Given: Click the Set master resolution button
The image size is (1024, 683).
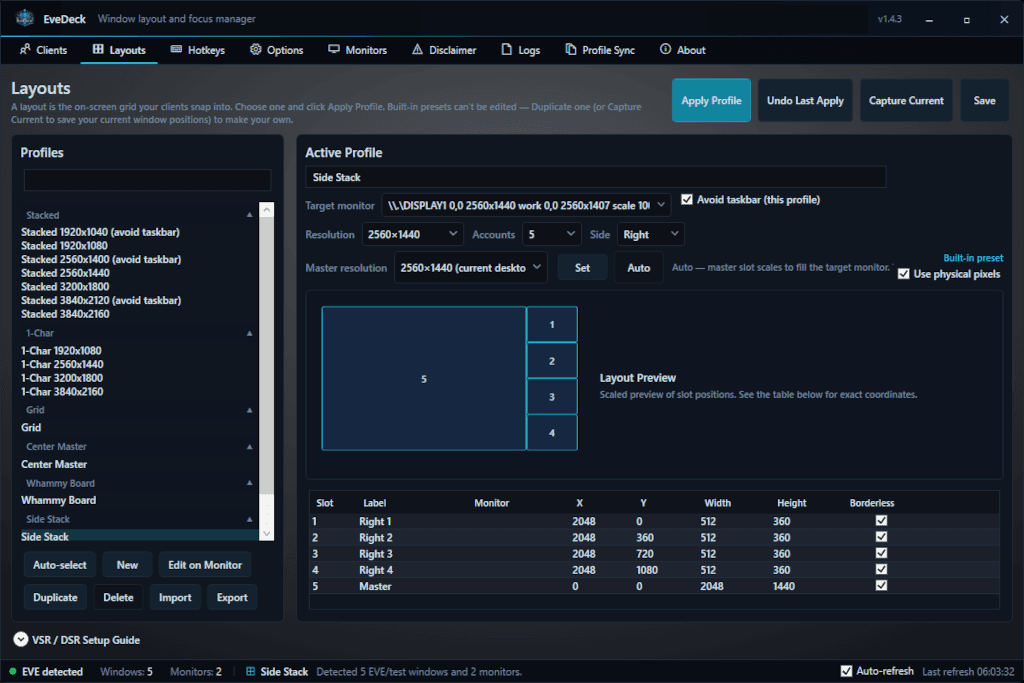Looking at the screenshot, I should point(582,268).
